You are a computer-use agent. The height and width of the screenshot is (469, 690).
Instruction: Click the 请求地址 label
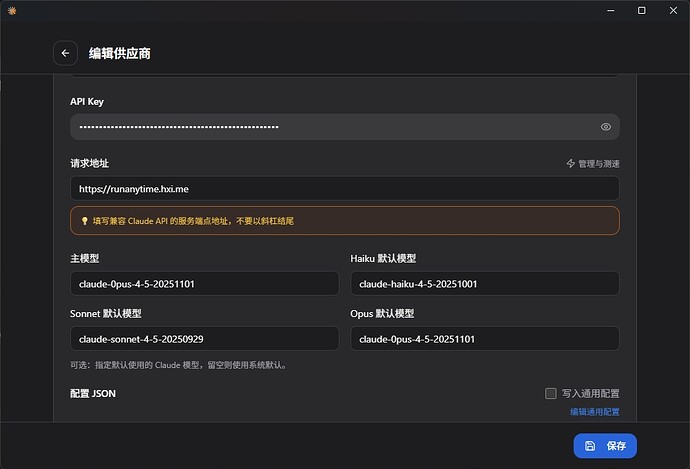tap(89, 164)
